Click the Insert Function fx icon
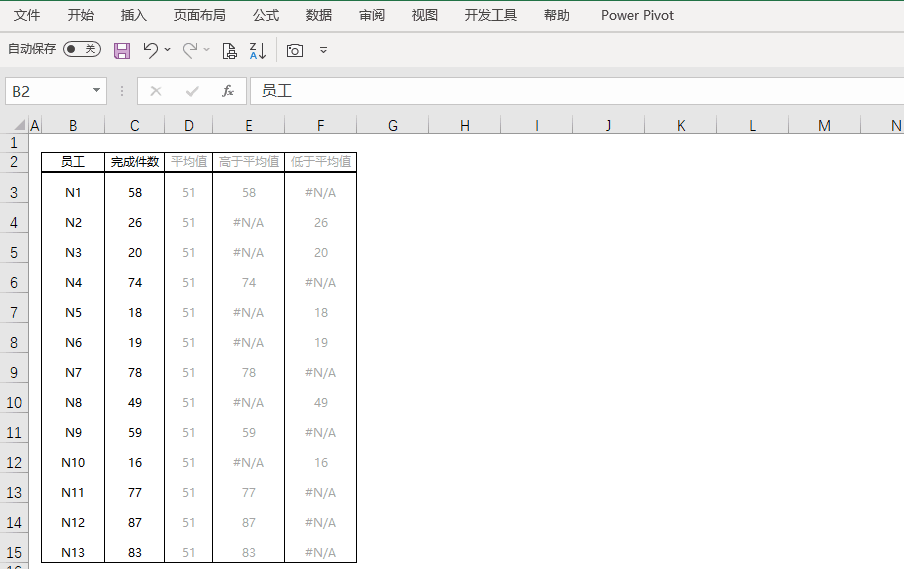Image resolution: width=904 pixels, height=569 pixels. [x=228, y=91]
